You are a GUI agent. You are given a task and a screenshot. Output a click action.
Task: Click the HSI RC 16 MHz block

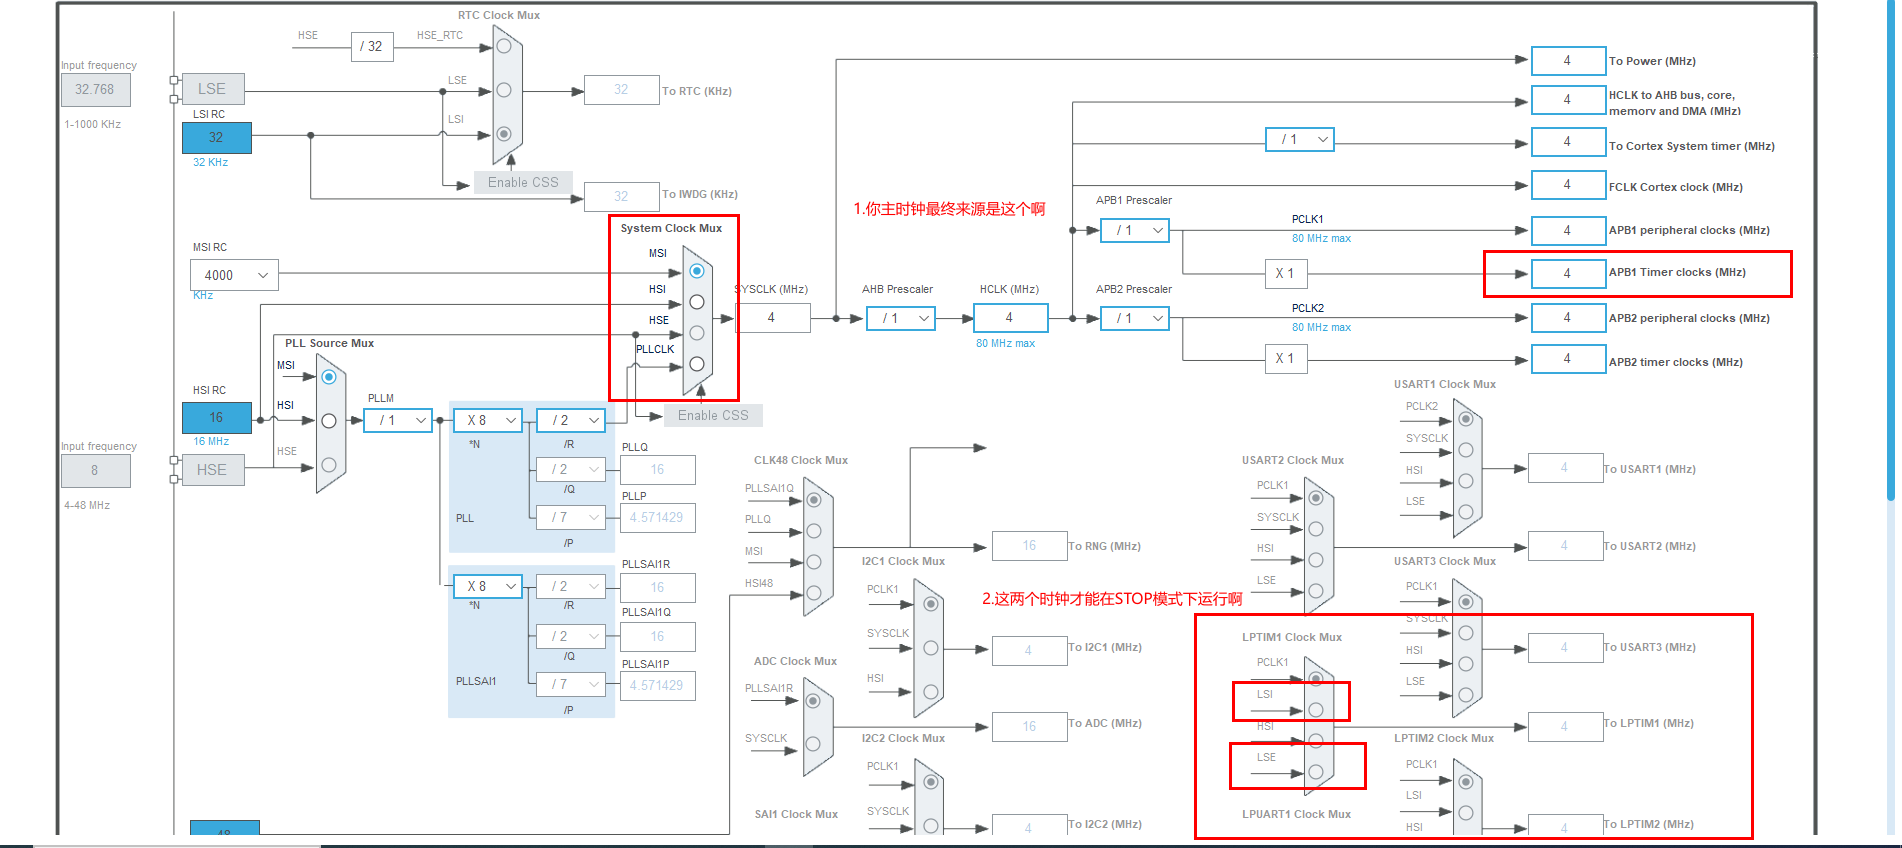(217, 418)
